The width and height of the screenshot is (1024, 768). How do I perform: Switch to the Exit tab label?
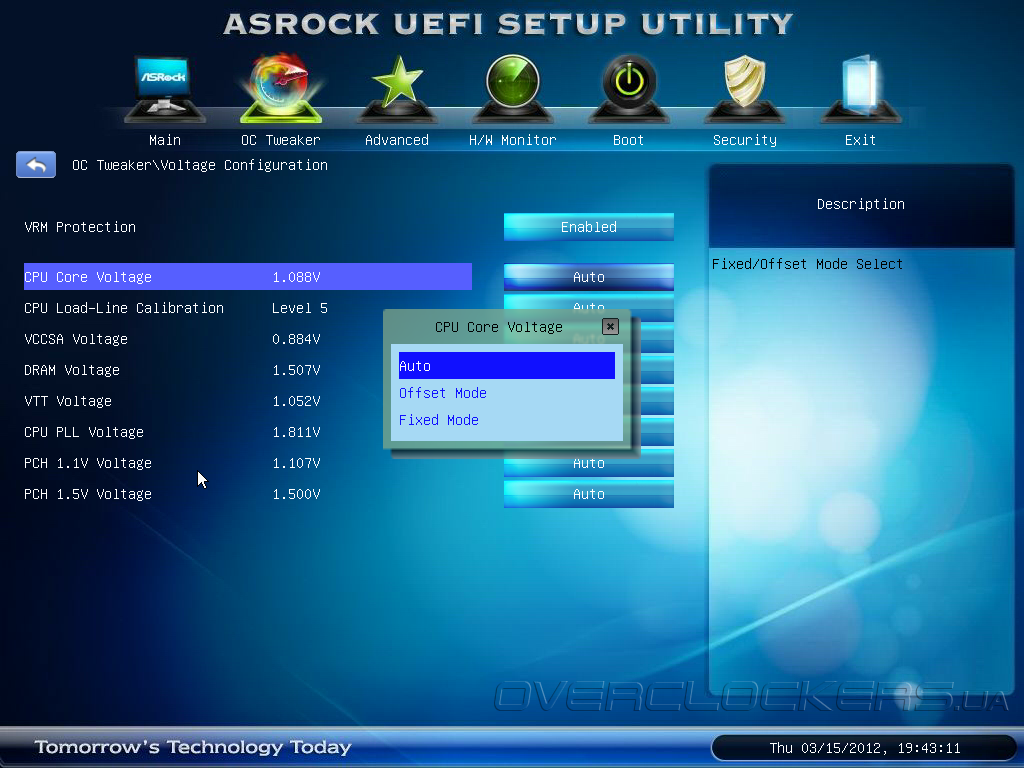point(860,140)
